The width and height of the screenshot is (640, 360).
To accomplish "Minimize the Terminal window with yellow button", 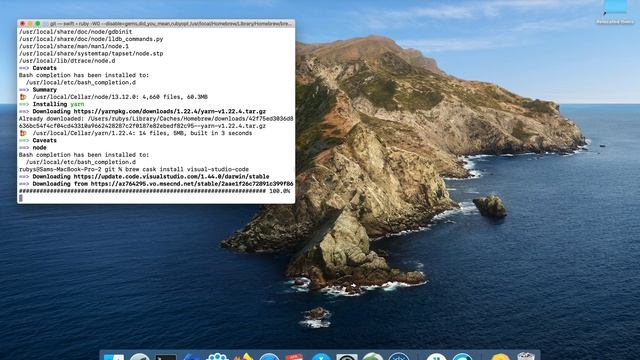I will [30, 24].
